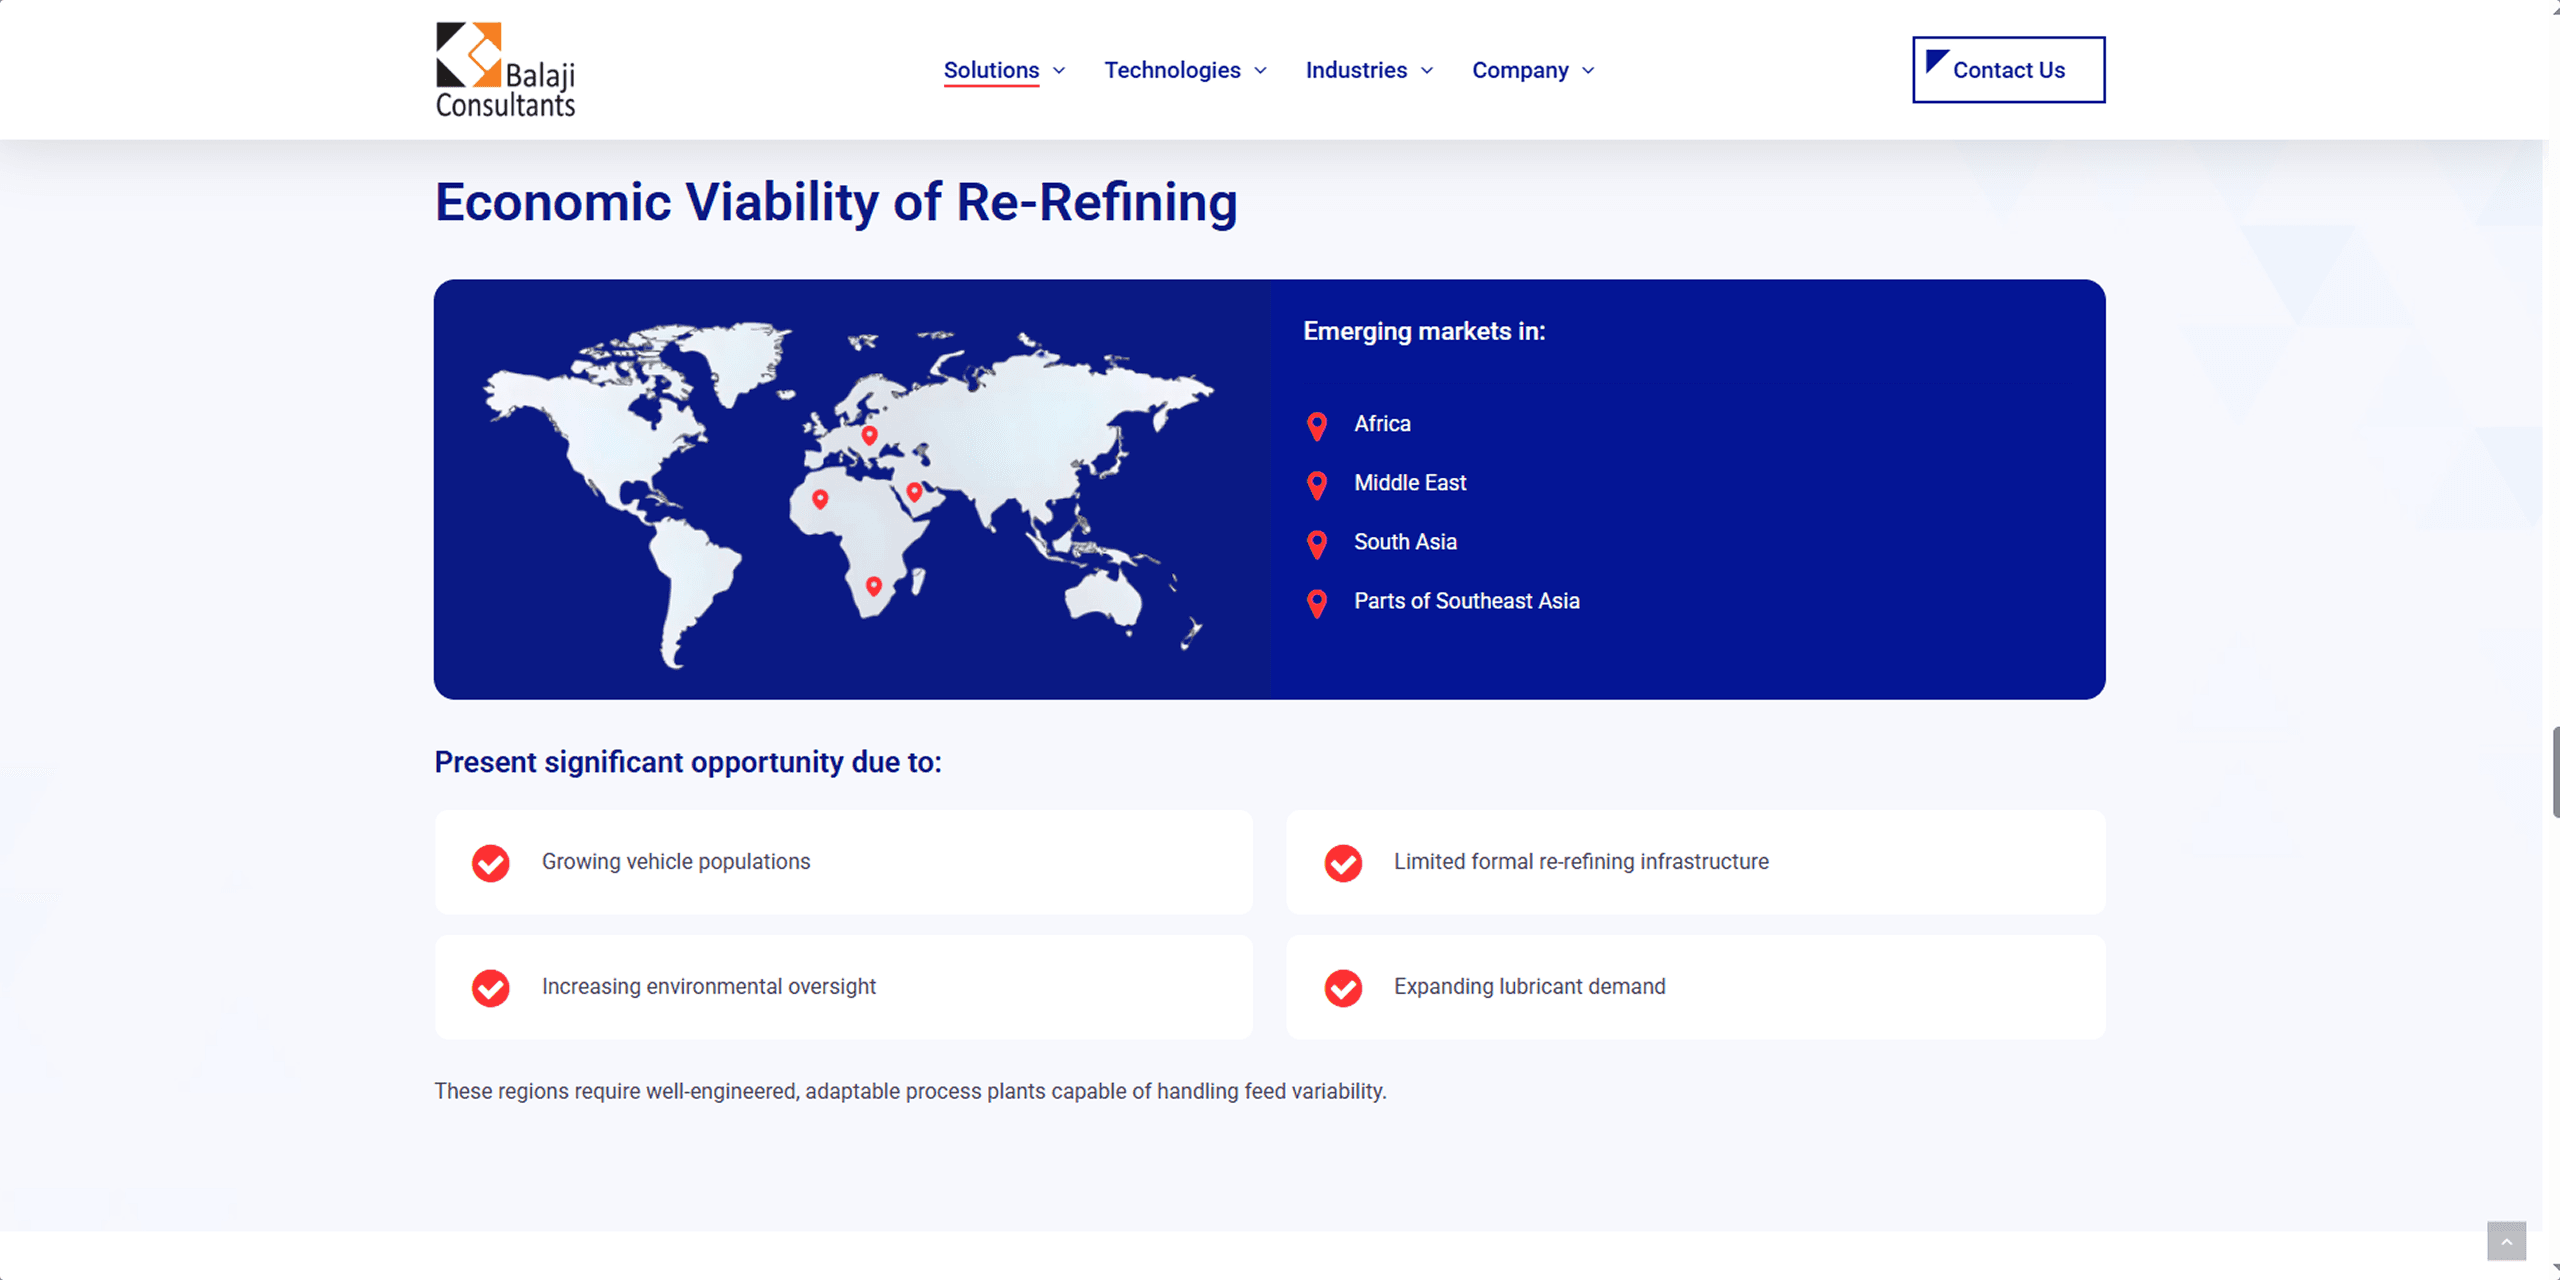
Task: Select the Africa list entry text
Action: [1382, 424]
